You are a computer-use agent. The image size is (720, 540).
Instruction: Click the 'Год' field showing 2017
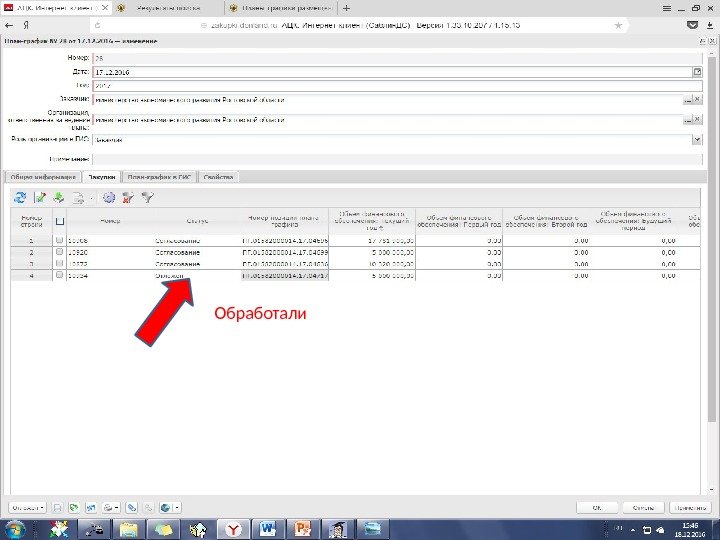click(x=397, y=85)
